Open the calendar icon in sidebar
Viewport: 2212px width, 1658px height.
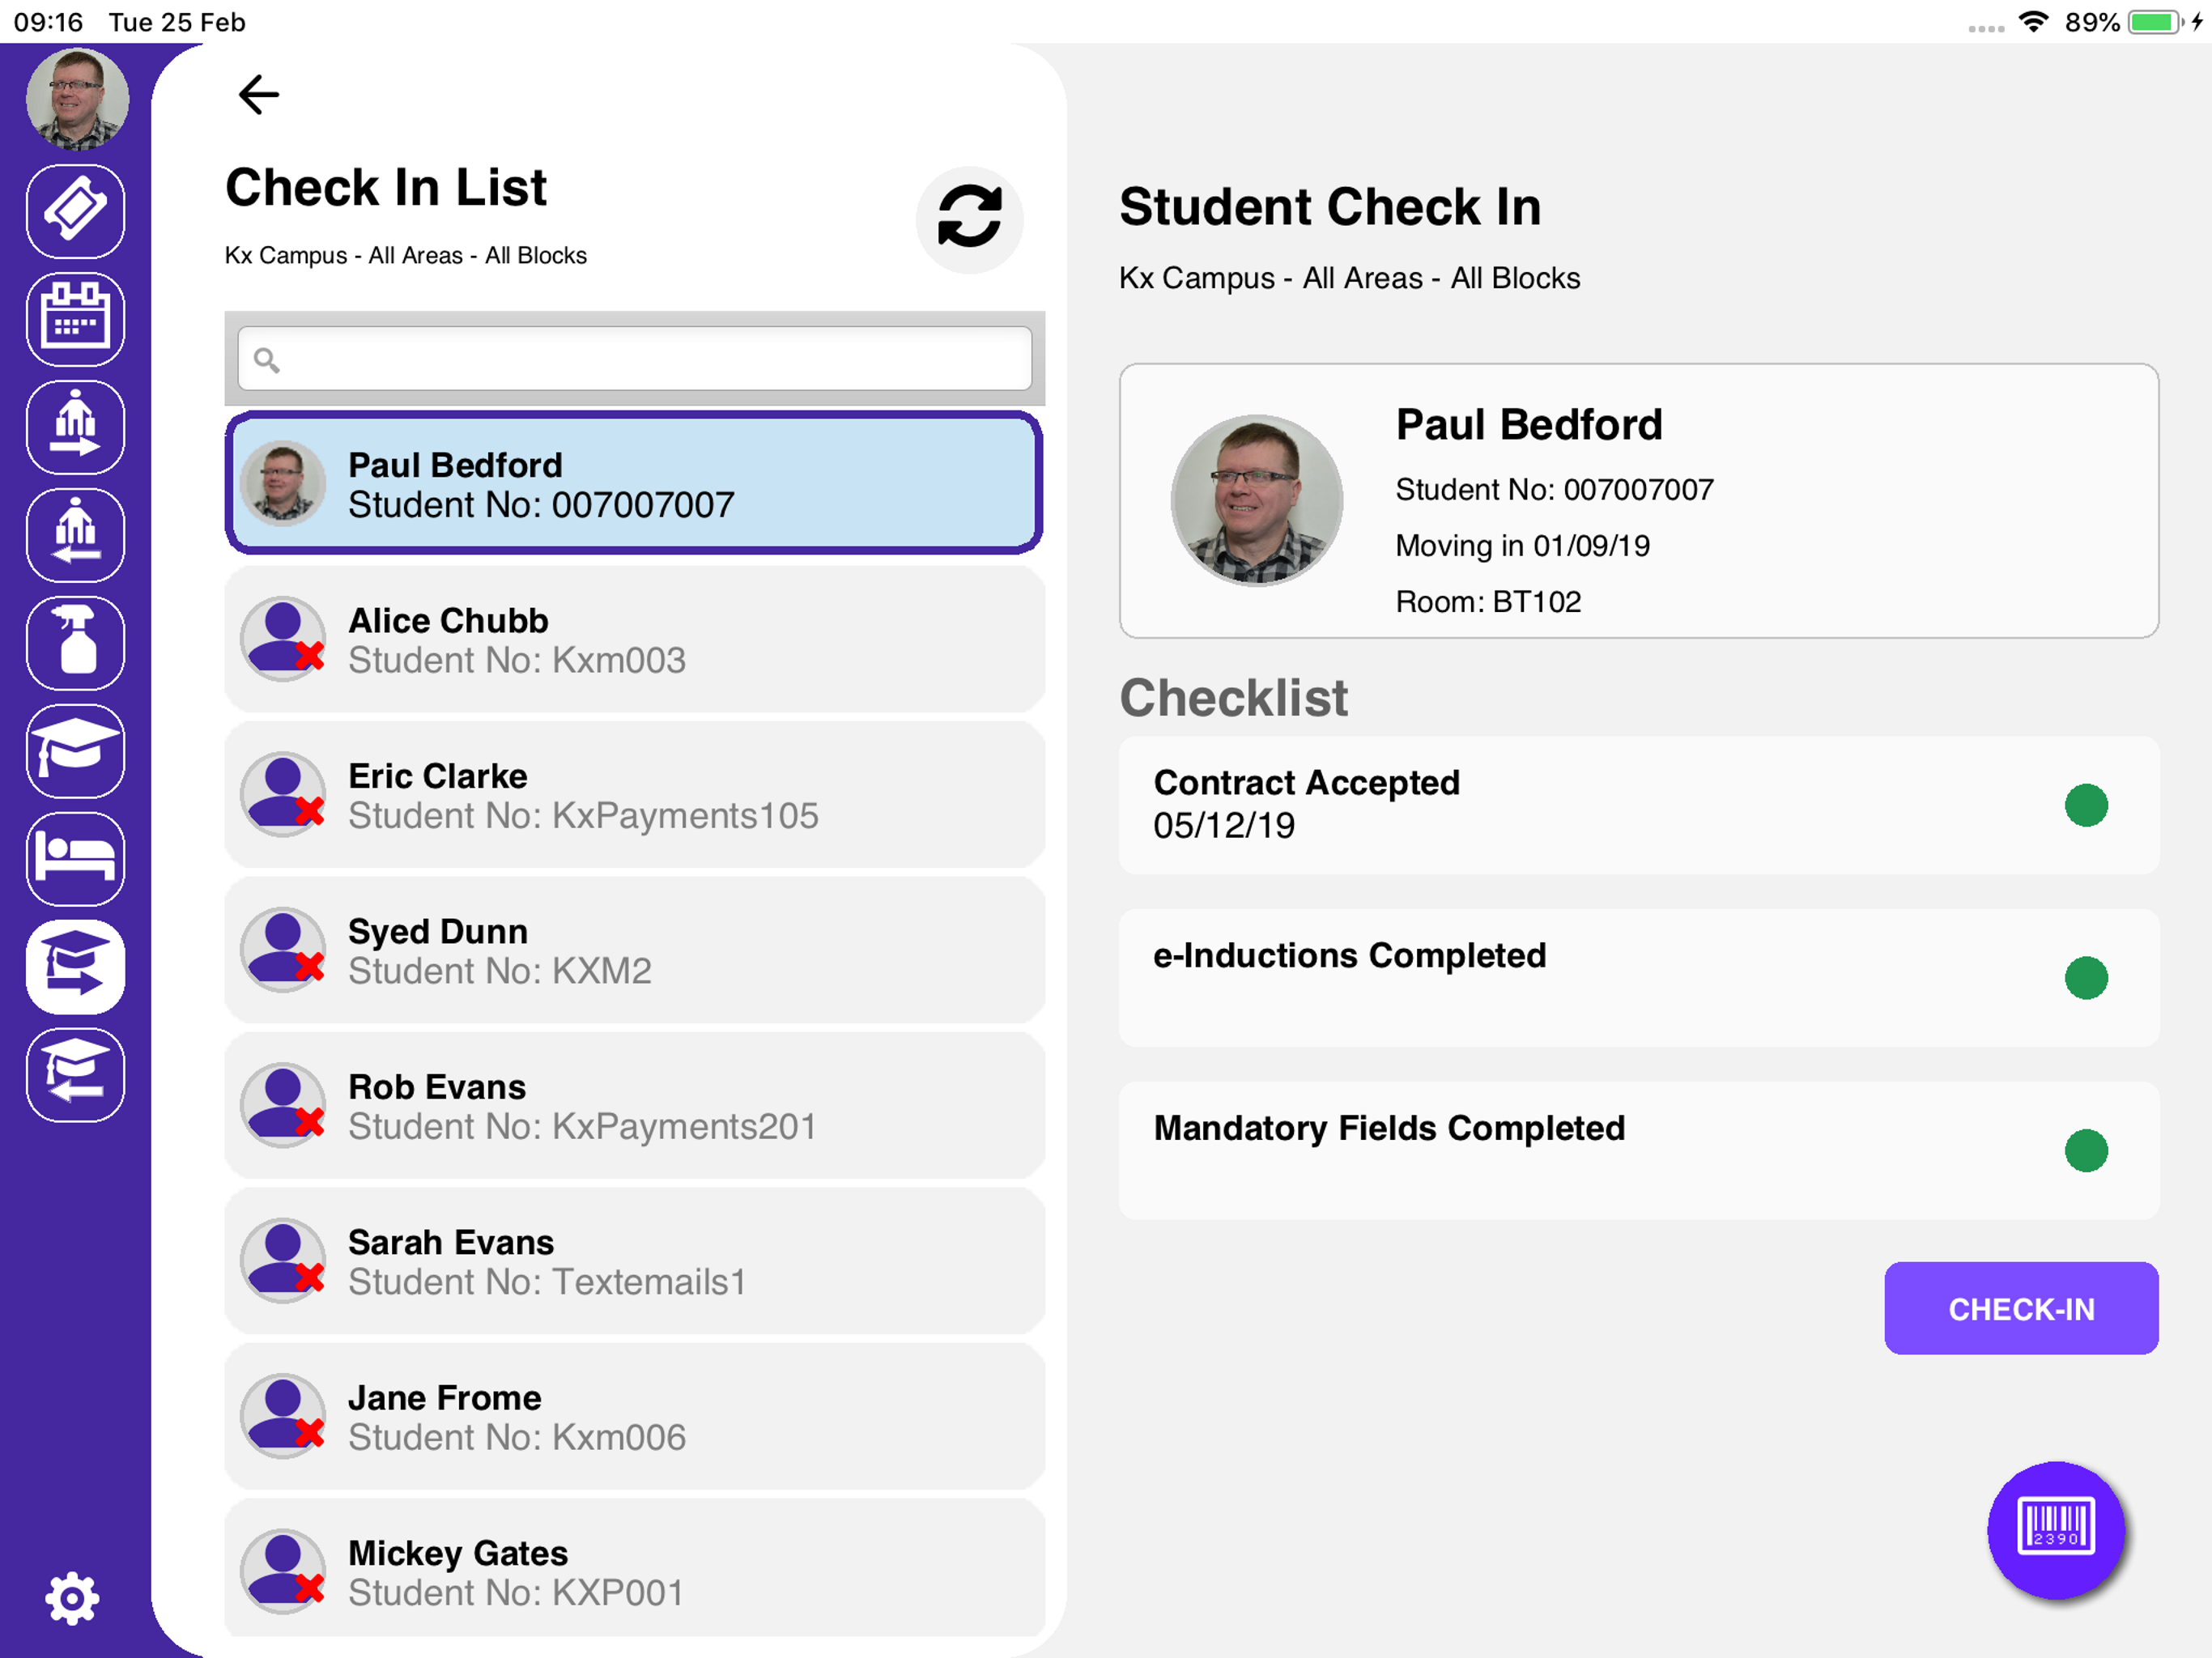[x=76, y=319]
